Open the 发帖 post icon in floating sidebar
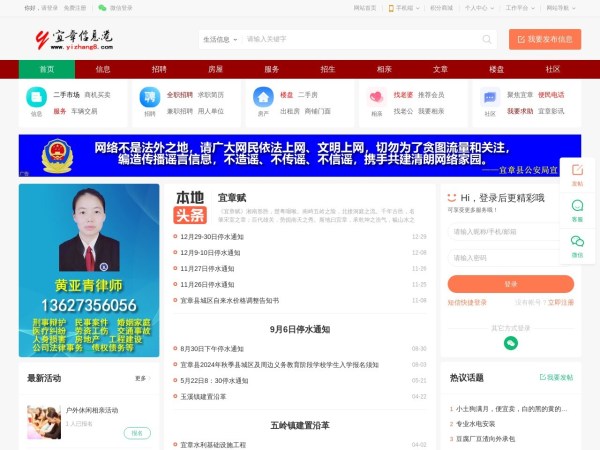 577,176
